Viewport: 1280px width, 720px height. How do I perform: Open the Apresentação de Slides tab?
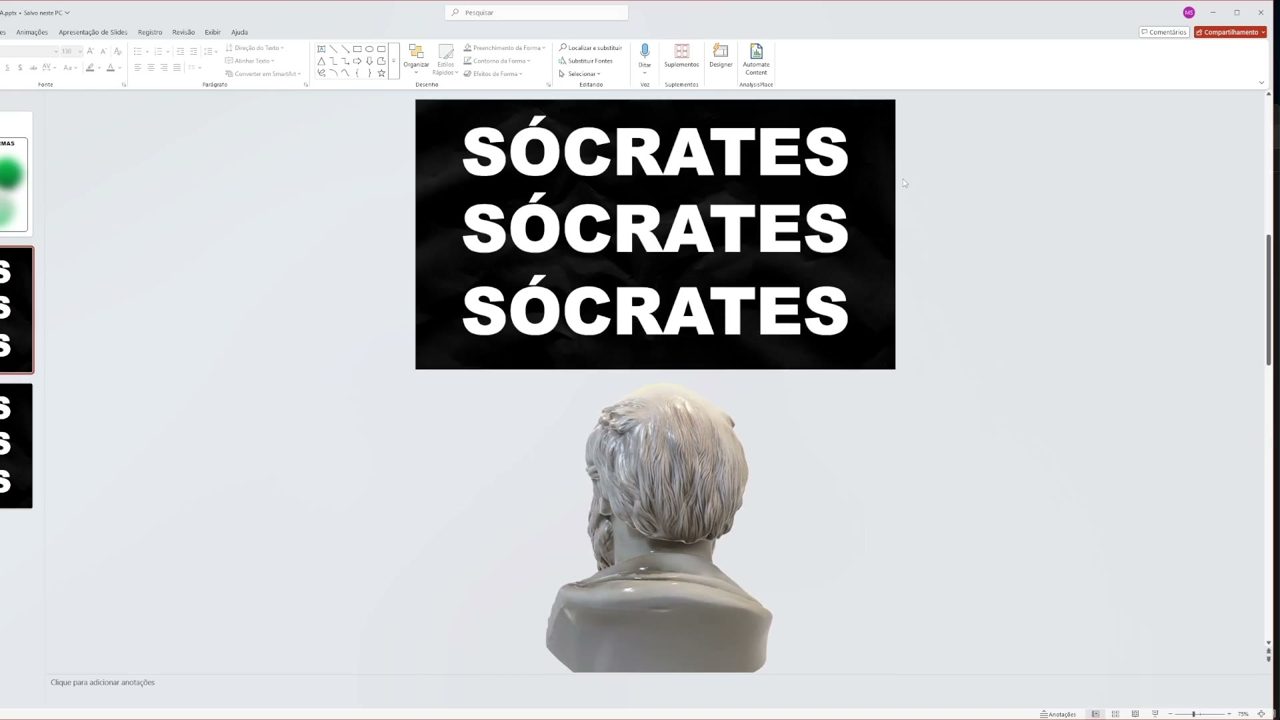click(93, 32)
